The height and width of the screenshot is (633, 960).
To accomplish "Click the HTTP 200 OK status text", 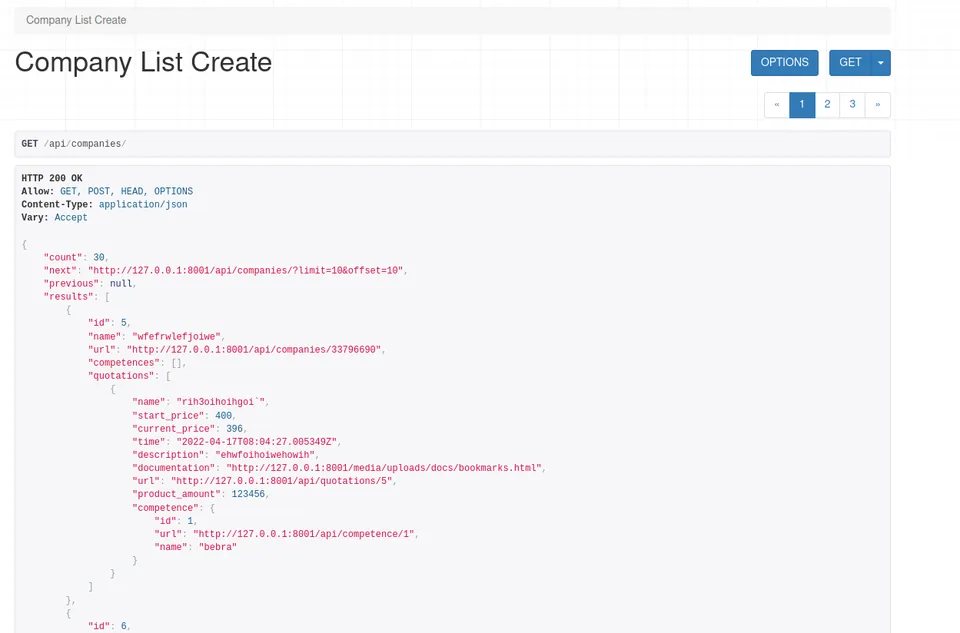I will [x=52, y=178].
